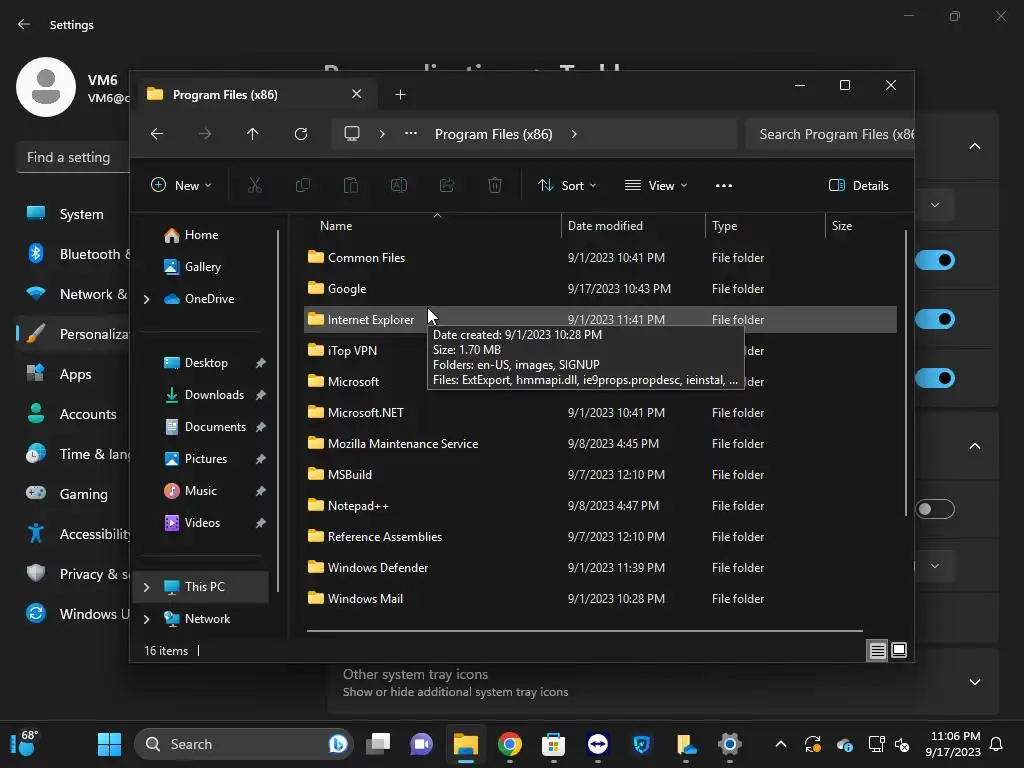Select the Google folder
The image size is (1024, 768).
point(600,289)
